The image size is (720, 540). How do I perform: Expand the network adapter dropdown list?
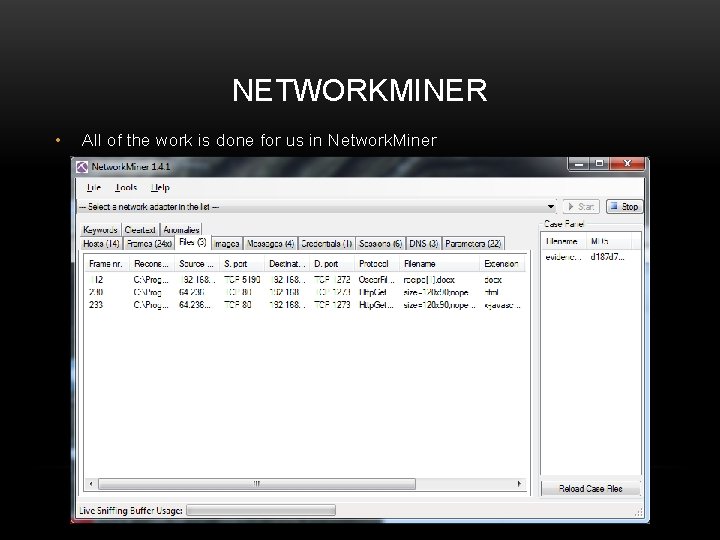tap(551, 207)
